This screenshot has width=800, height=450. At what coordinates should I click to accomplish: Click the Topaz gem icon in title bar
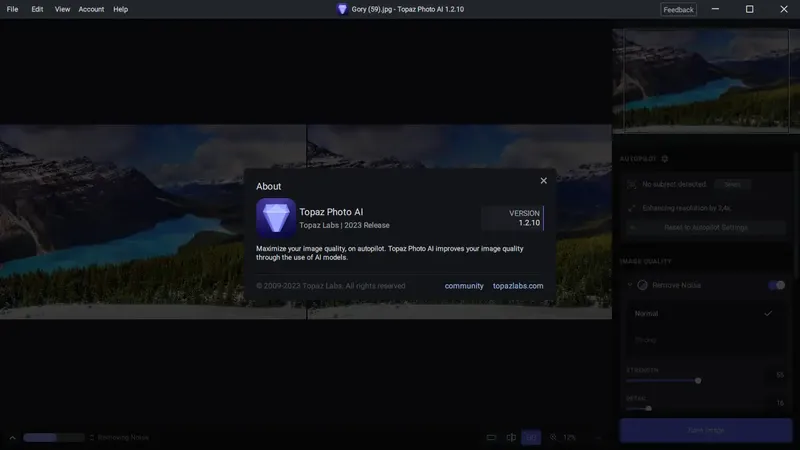coord(342,9)
